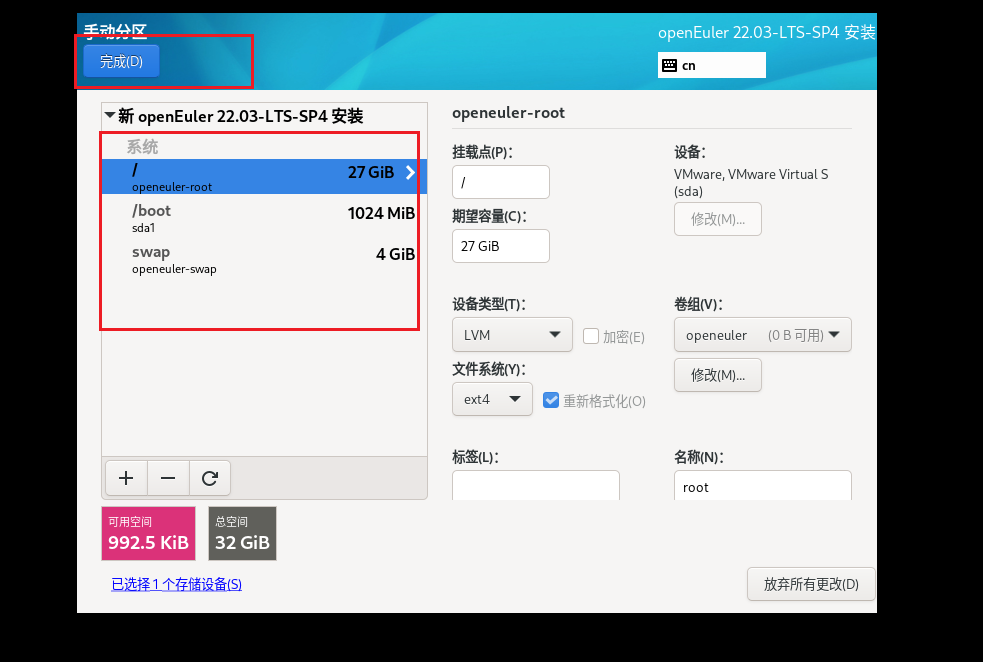
Task: Click the 可用空间 992.5 KiB indicator
Action: 149,533
